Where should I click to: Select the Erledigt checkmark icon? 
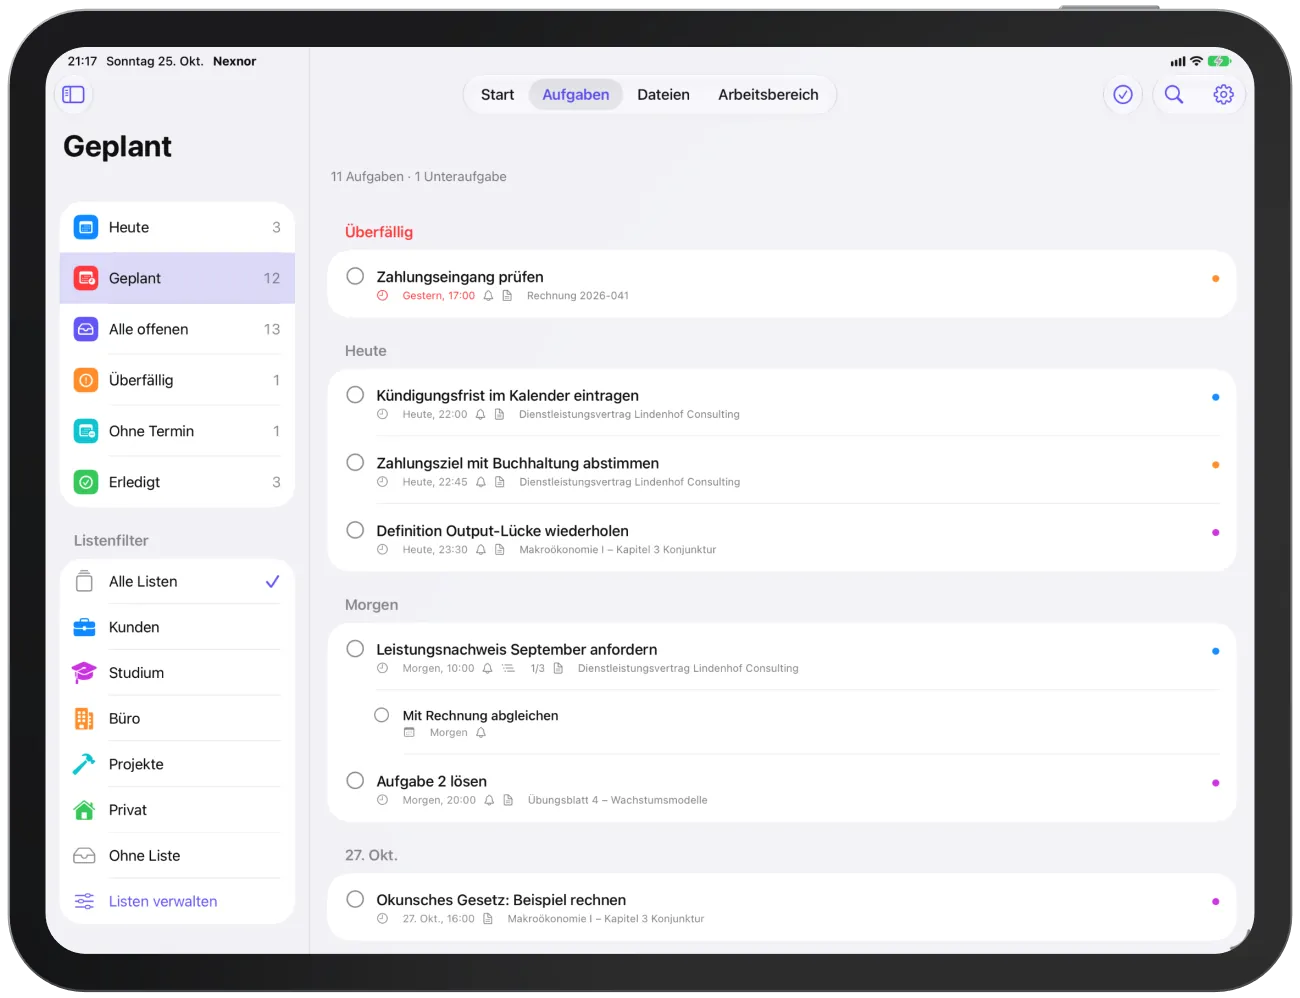pyautogui.click(x=86, y=483)
